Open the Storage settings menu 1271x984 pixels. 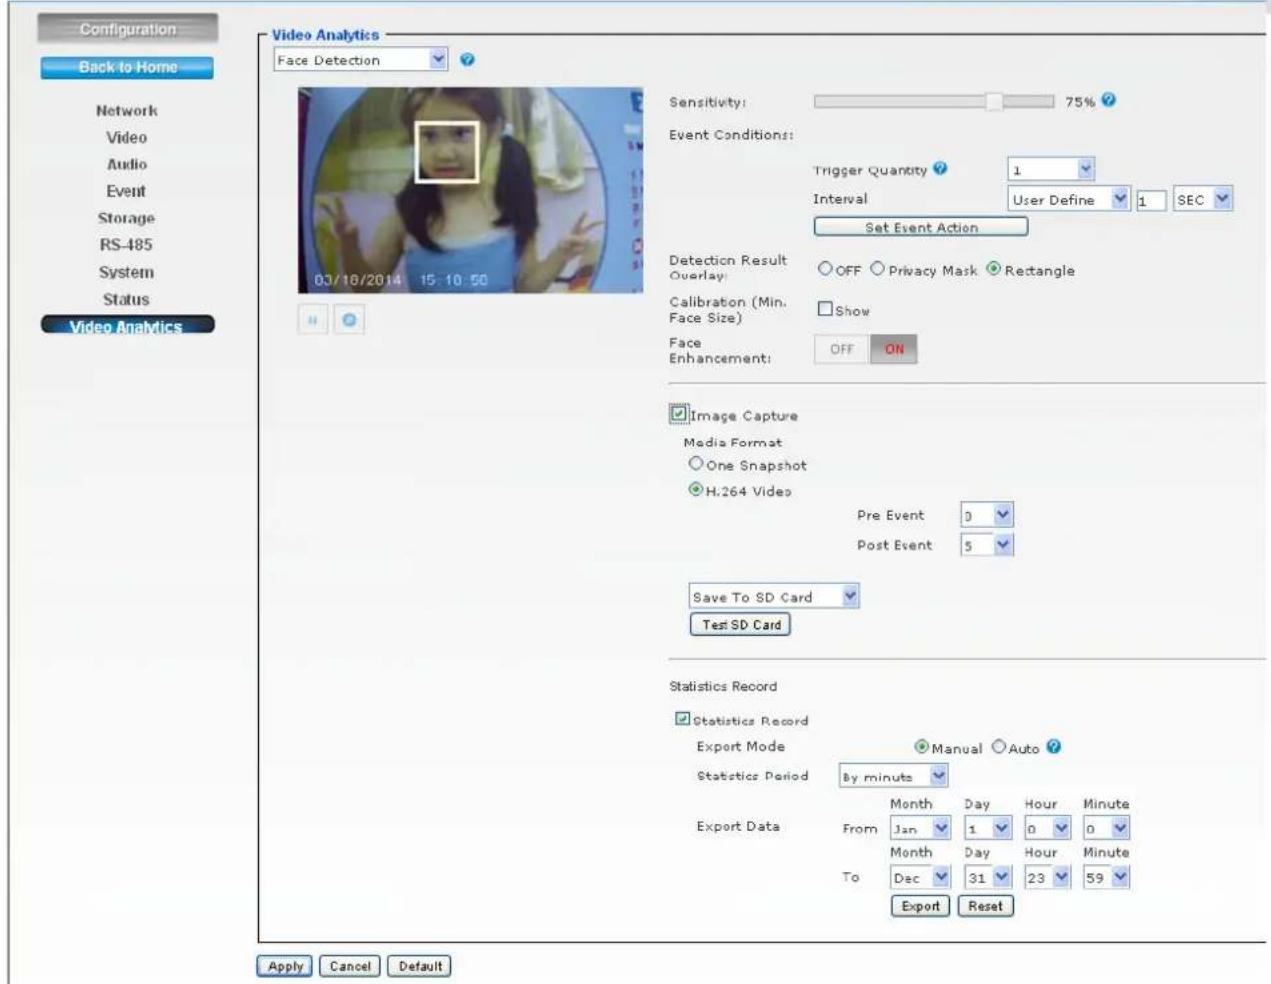127,218
